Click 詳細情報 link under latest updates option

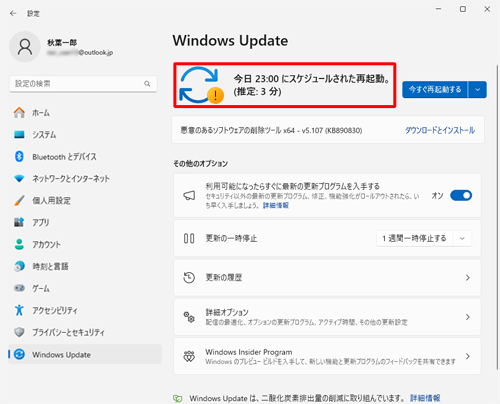pos(276,205)
